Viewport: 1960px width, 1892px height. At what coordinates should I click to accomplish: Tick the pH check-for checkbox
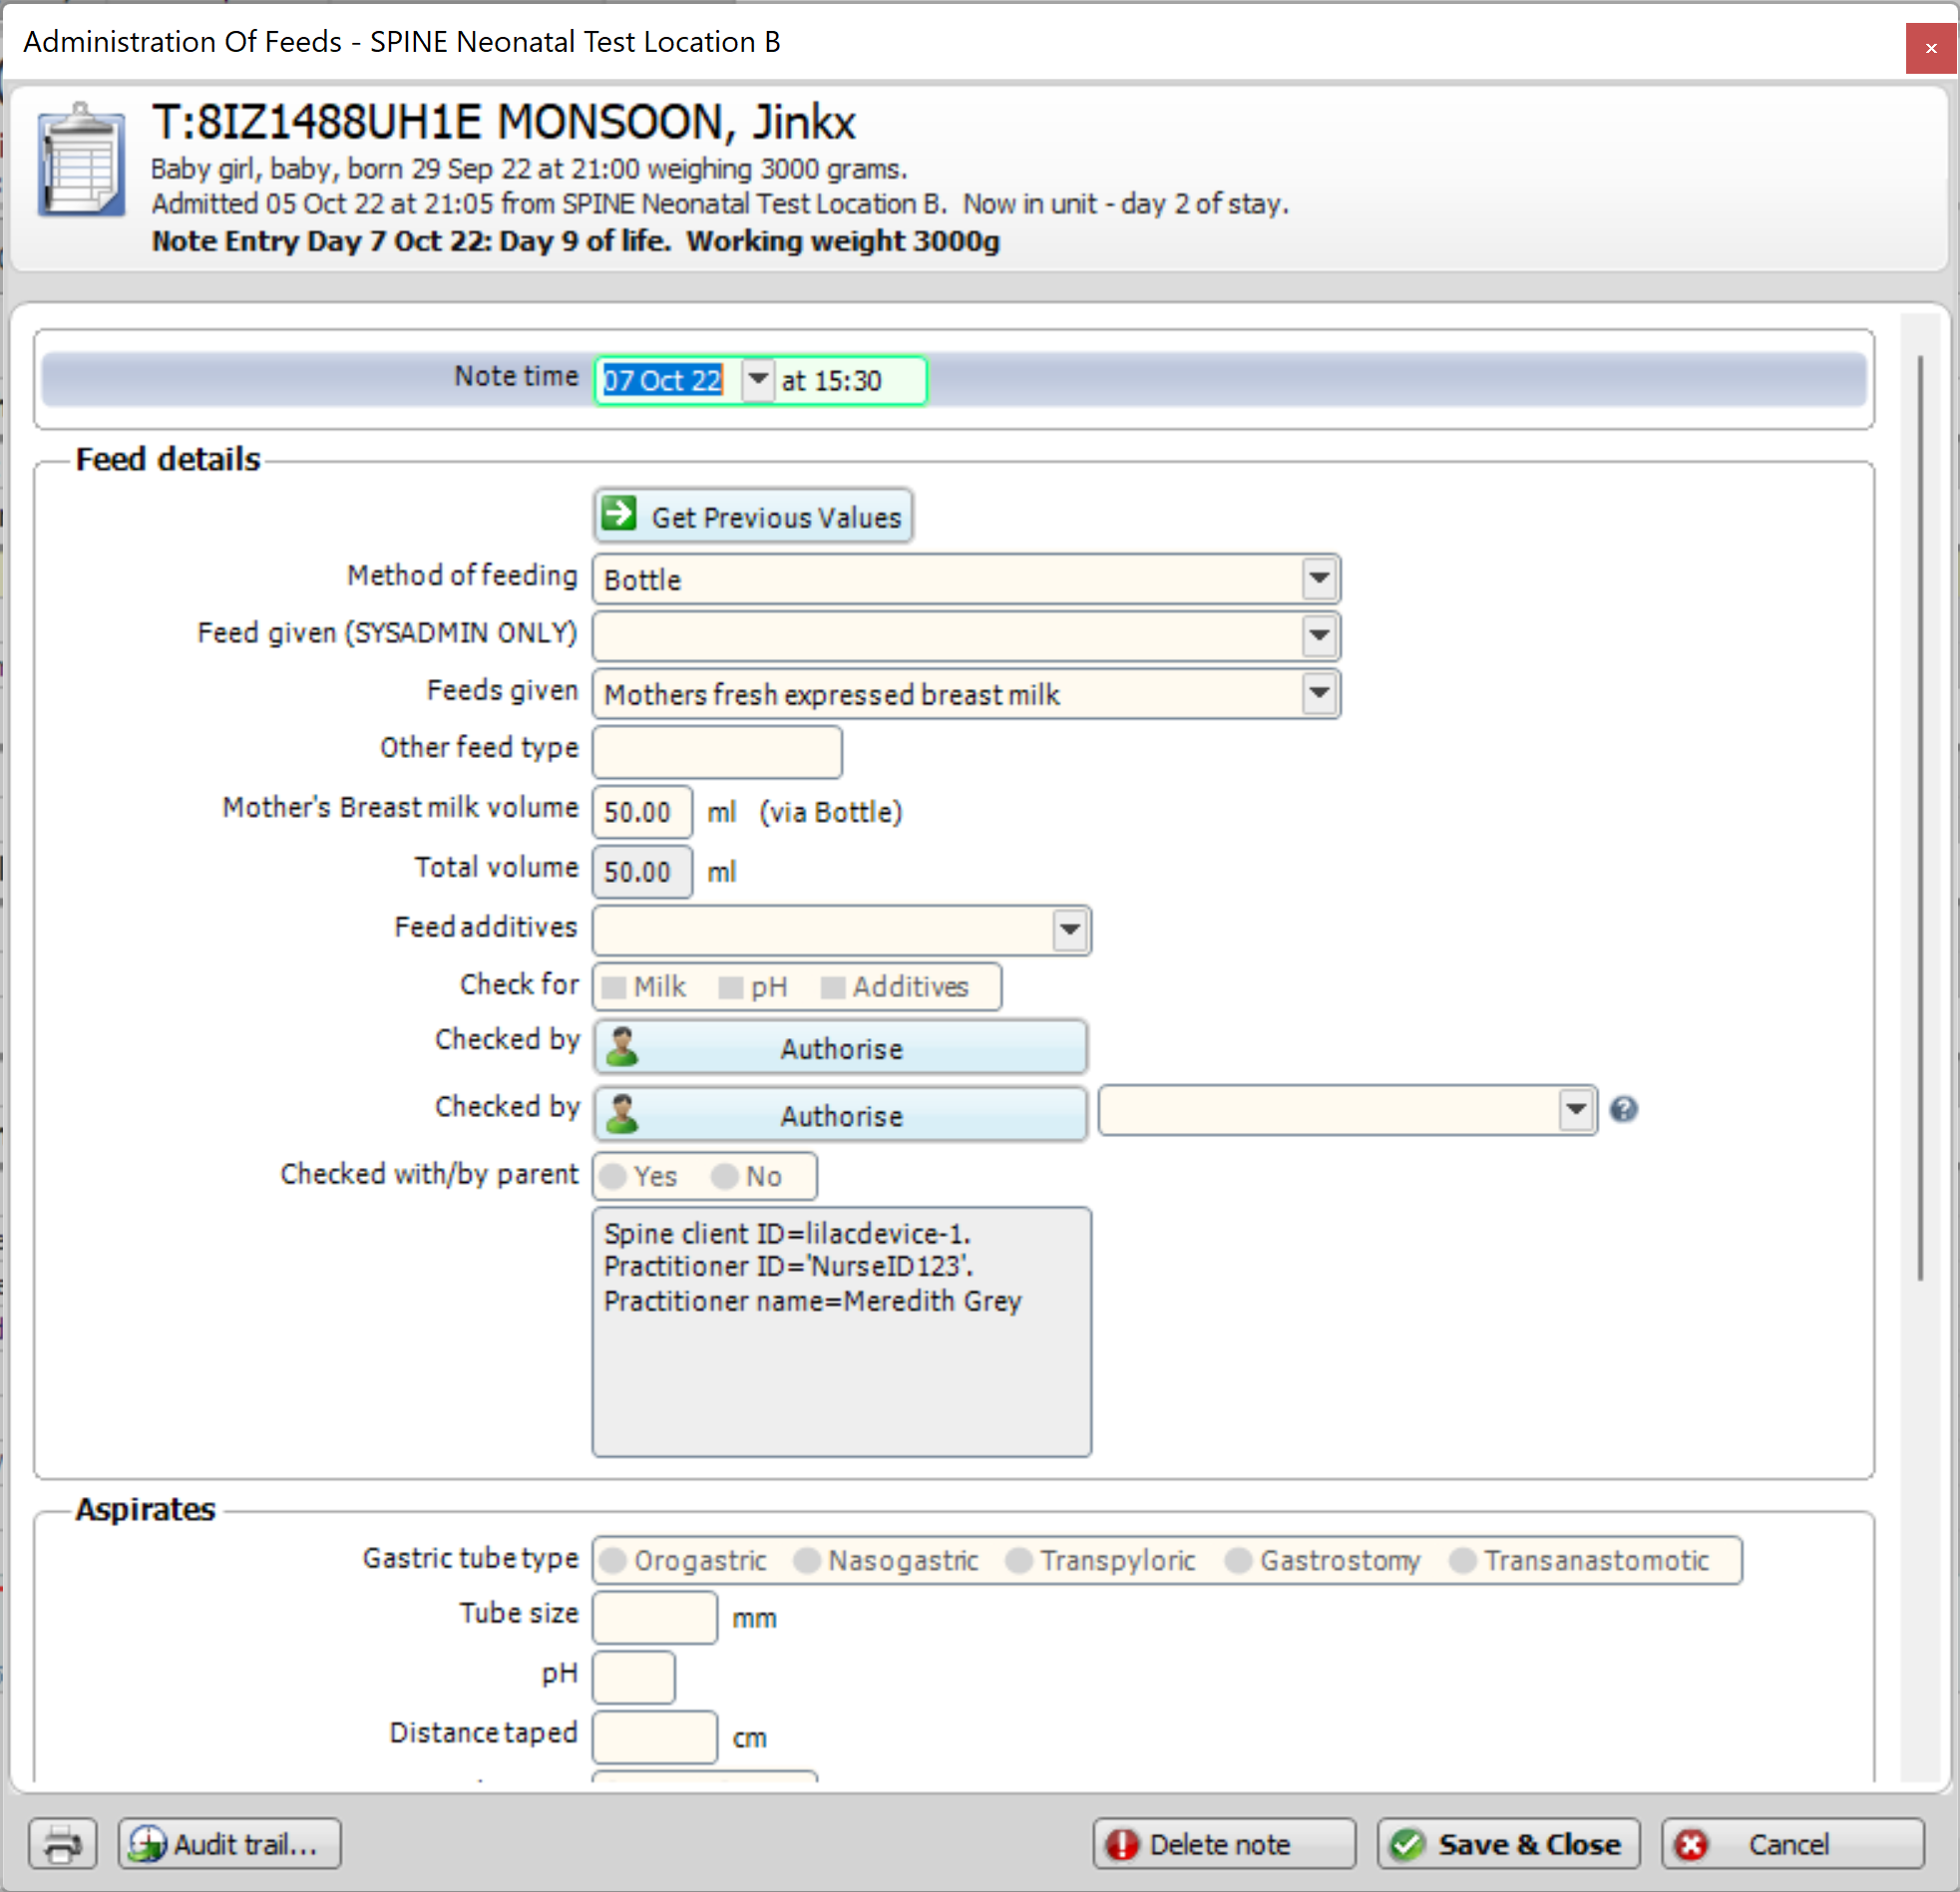pos(731,987)
